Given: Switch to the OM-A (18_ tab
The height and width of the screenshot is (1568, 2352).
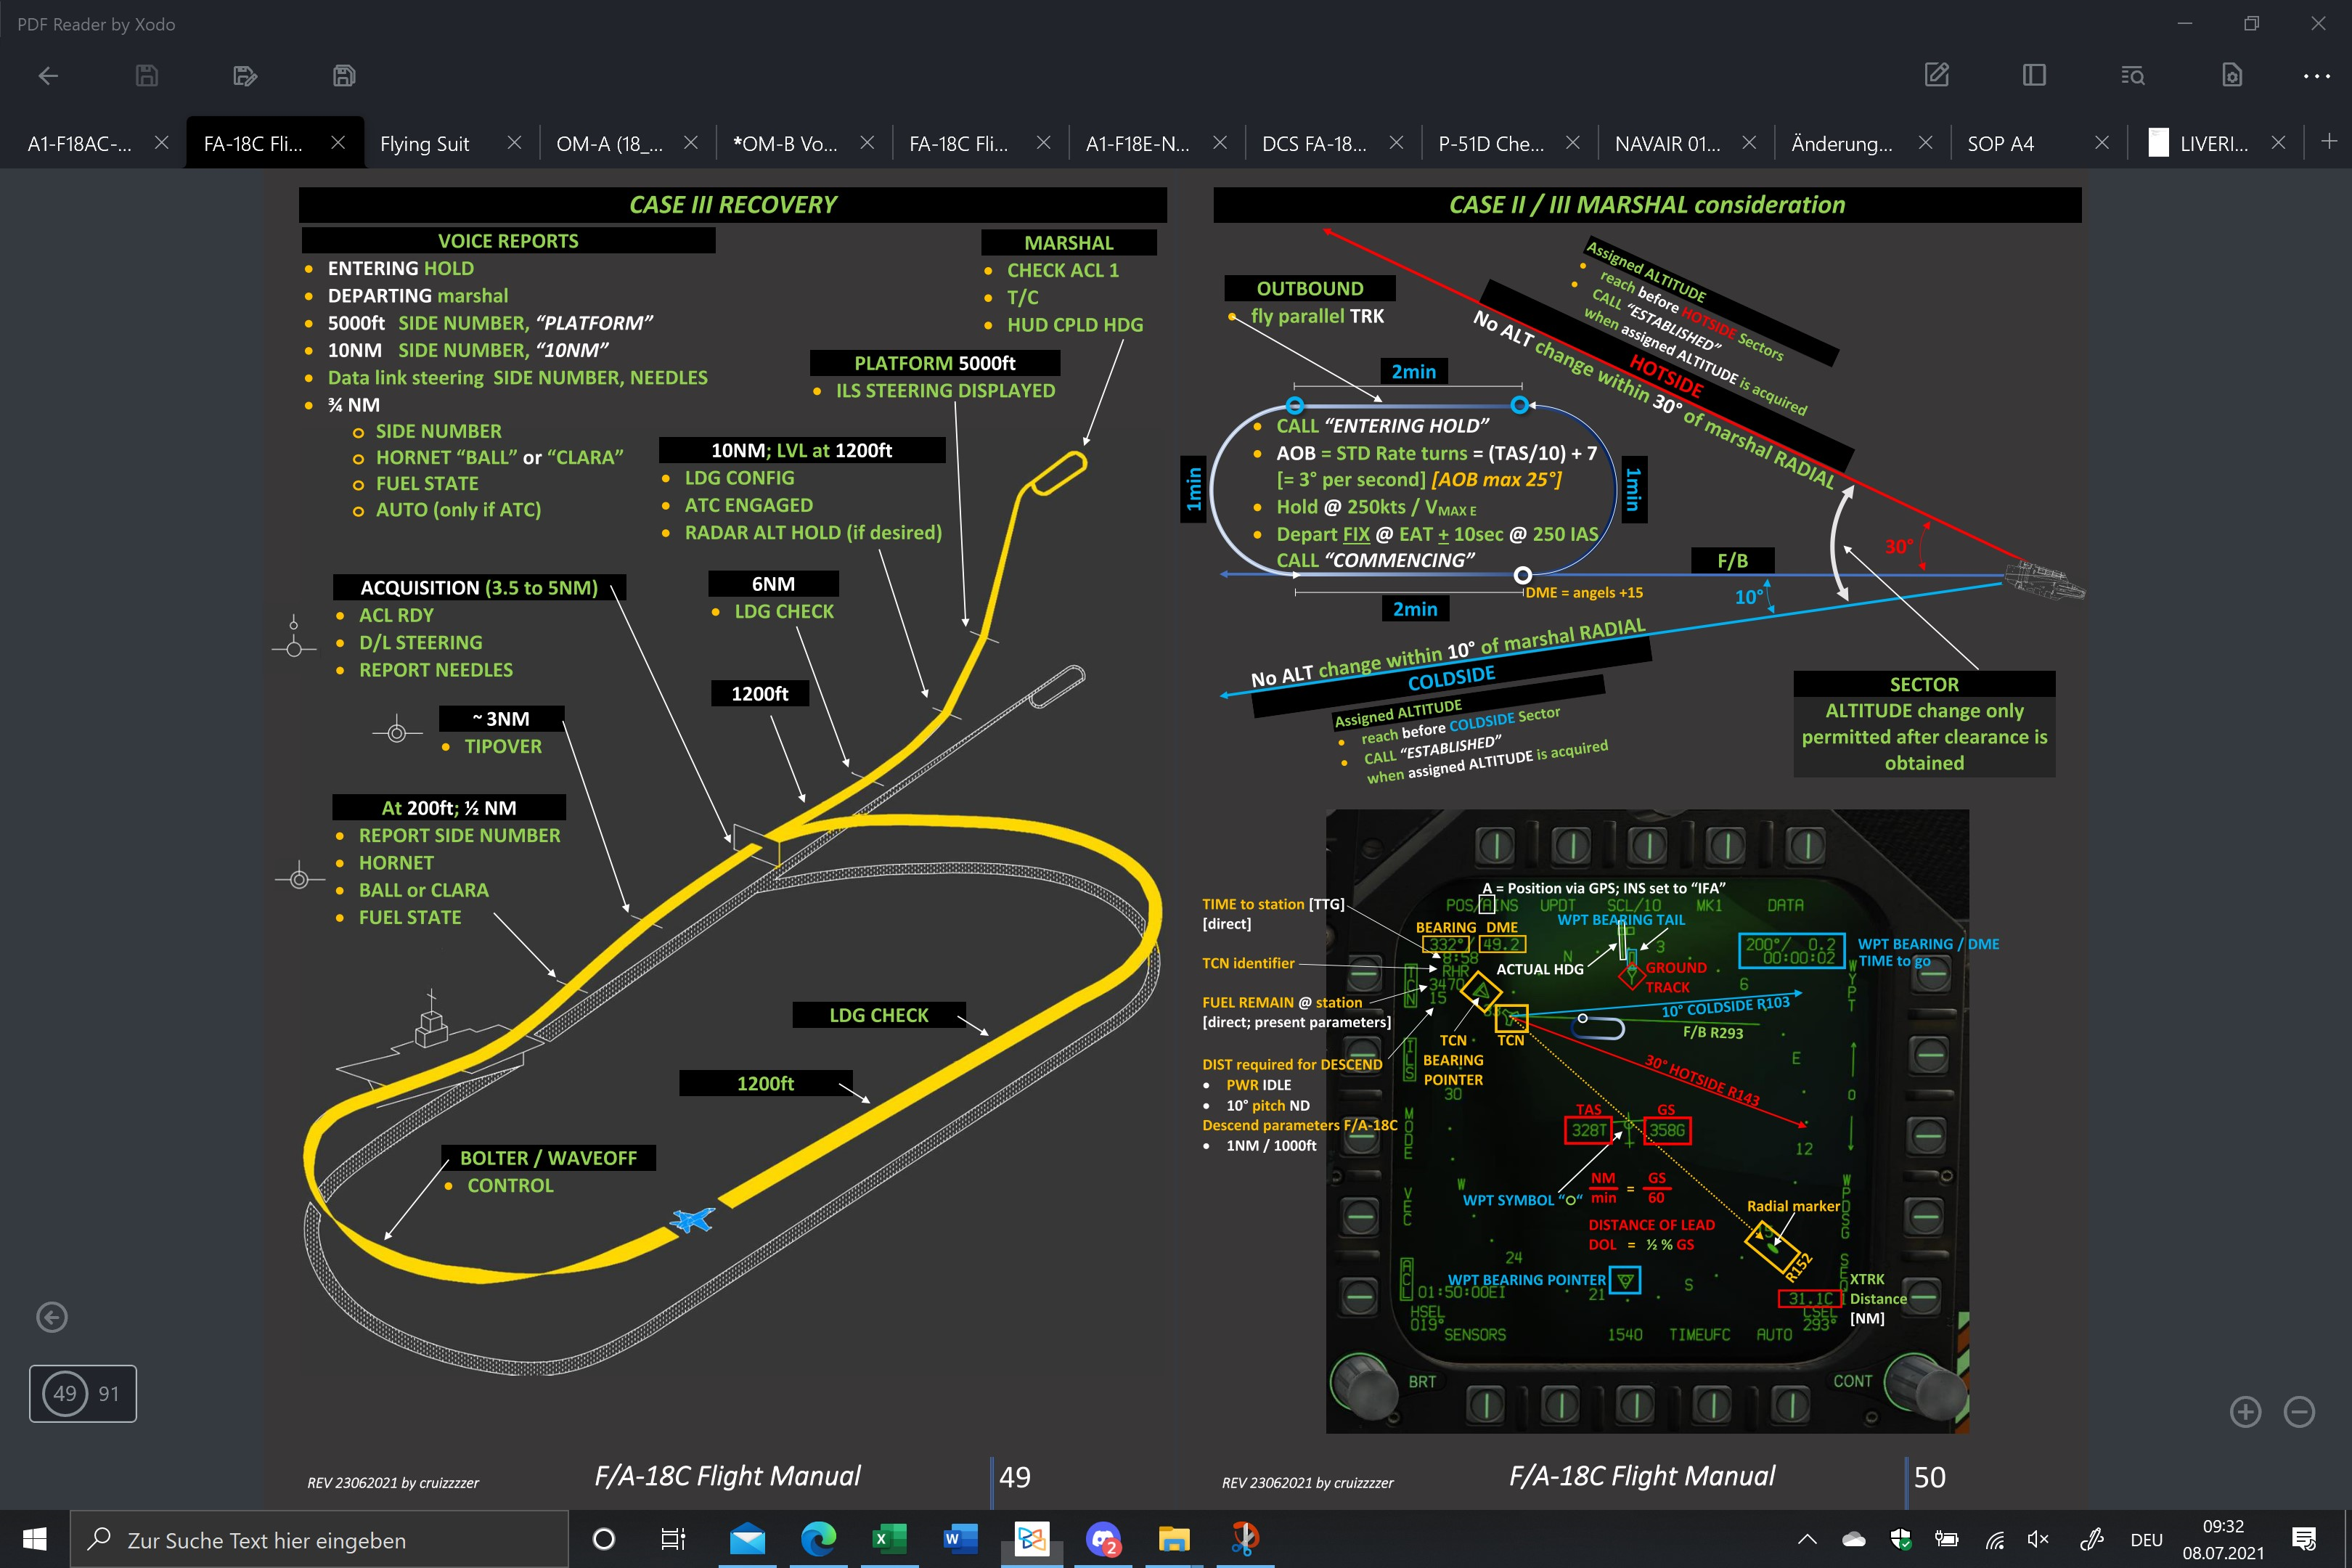Looking at the screenshot, I should click(609, 144).
